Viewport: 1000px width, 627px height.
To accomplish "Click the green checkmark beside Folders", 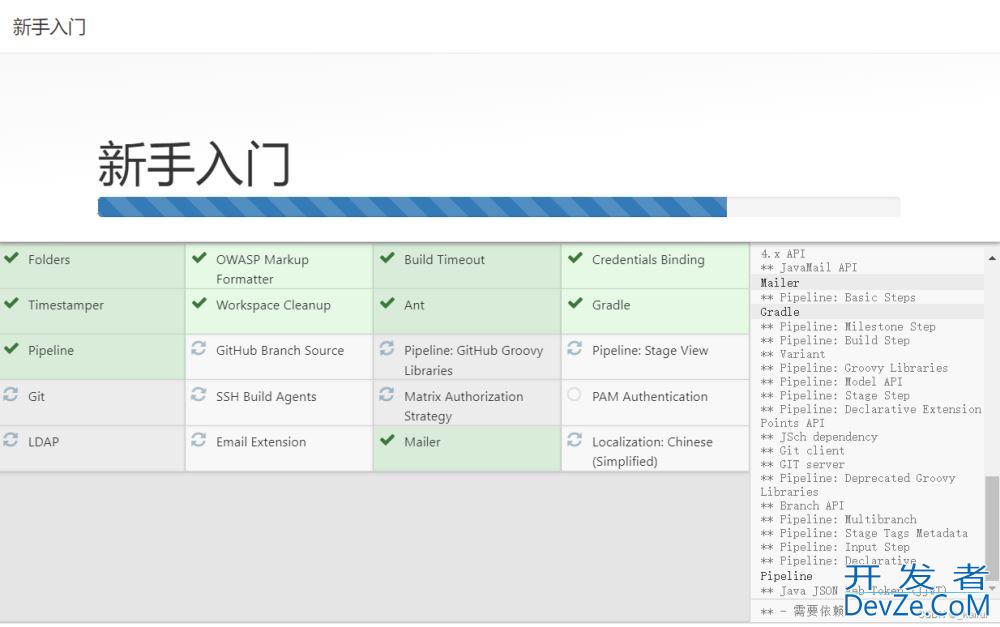I will tap(11, 258).
